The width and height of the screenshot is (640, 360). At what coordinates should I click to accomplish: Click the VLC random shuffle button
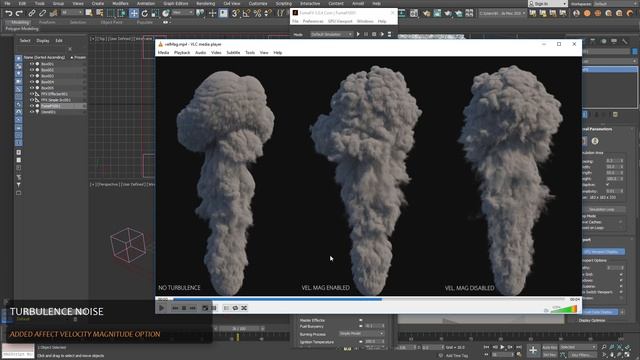click(244, 308)
